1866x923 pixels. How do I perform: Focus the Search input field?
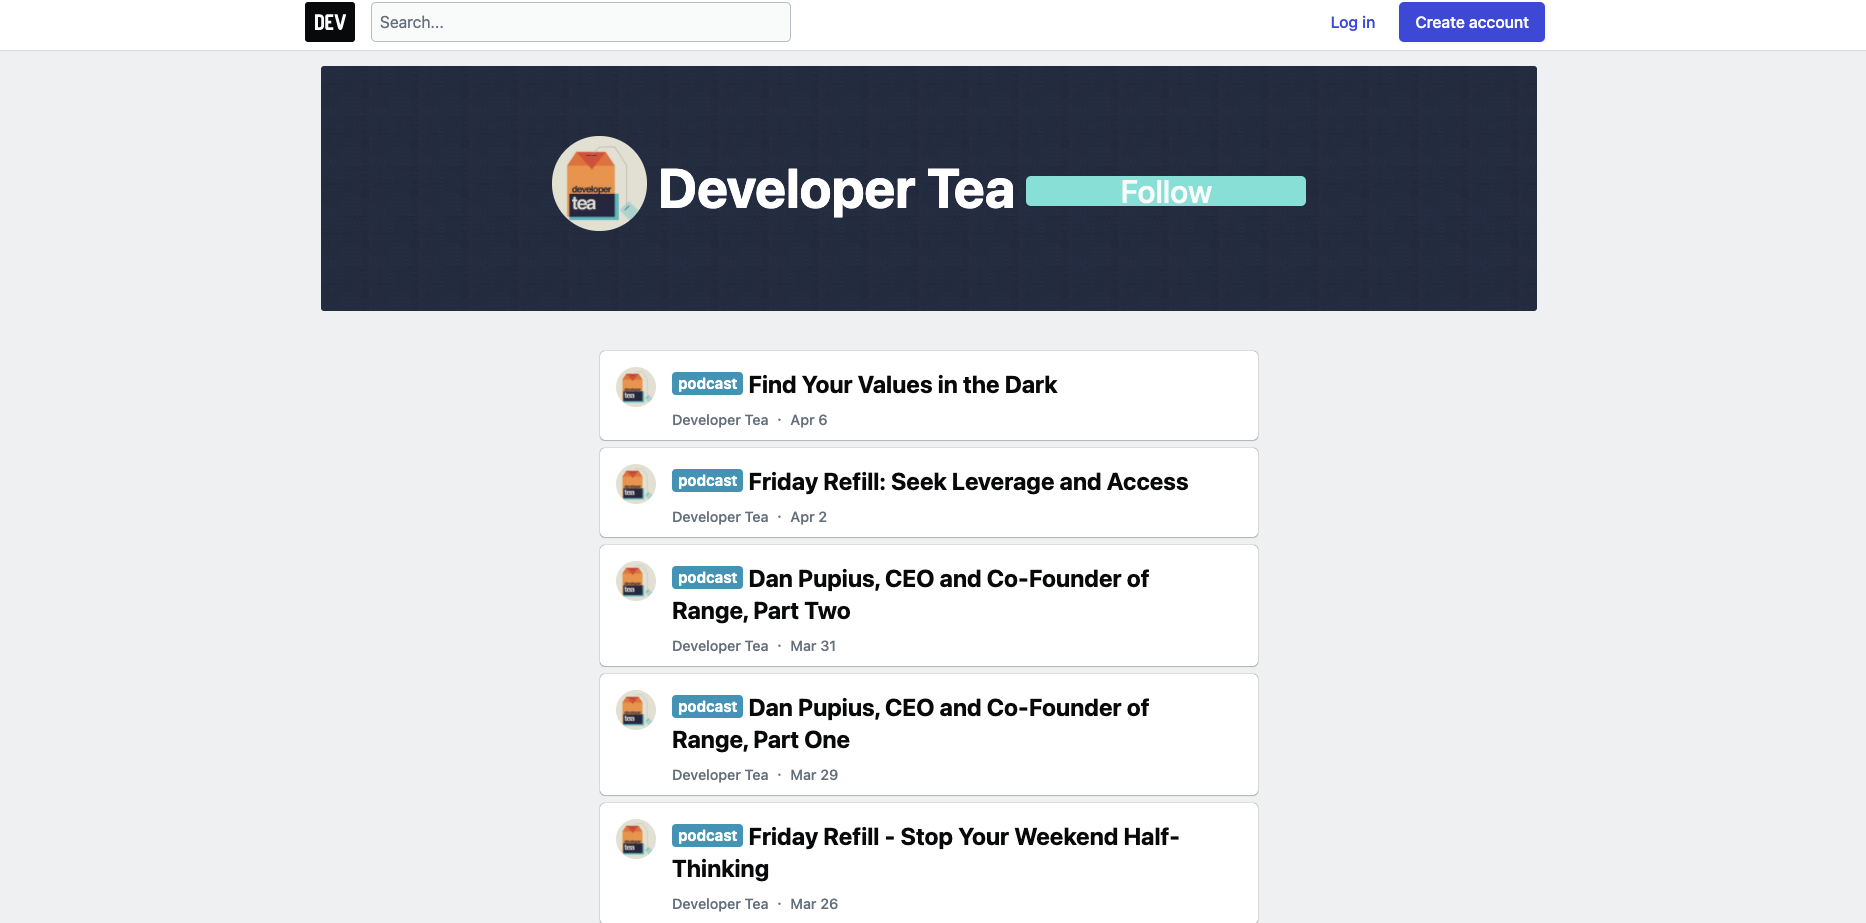click(x=580, y=22)
